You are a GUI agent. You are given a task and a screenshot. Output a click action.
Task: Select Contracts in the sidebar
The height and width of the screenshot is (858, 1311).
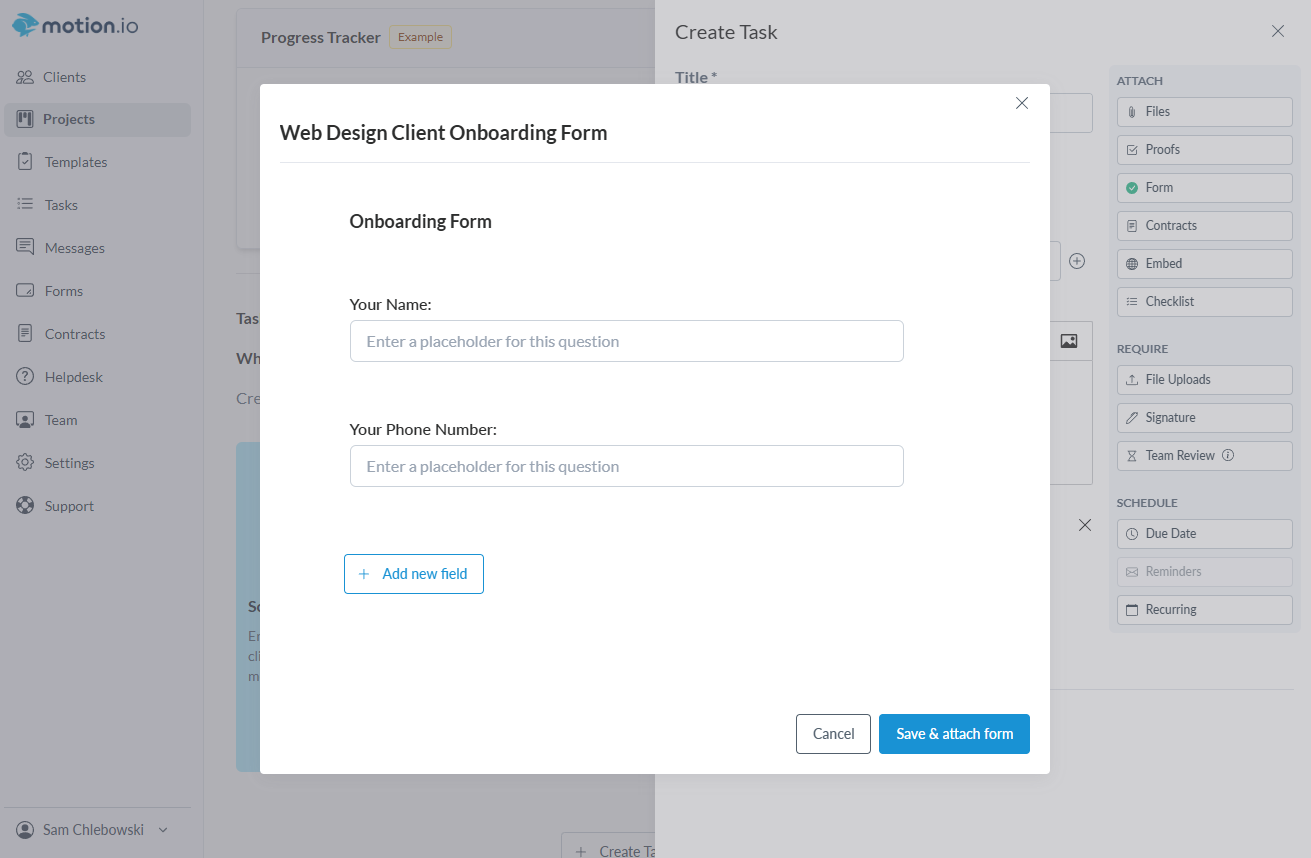pos(74,334)
